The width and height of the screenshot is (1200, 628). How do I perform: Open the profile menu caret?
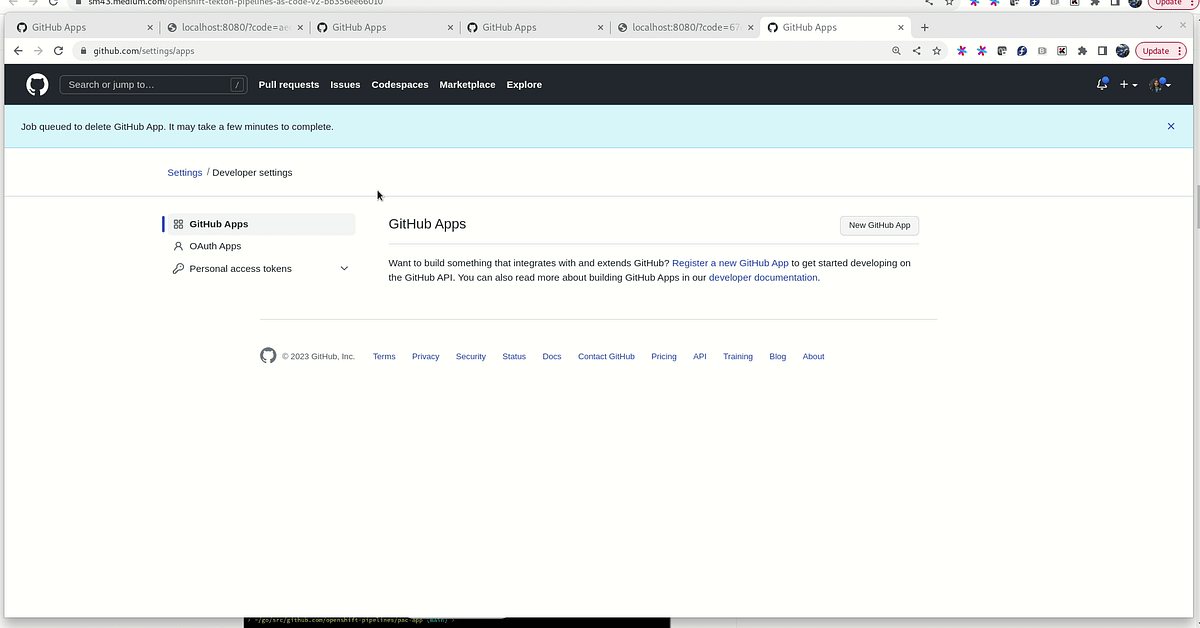coord(1168,86)
